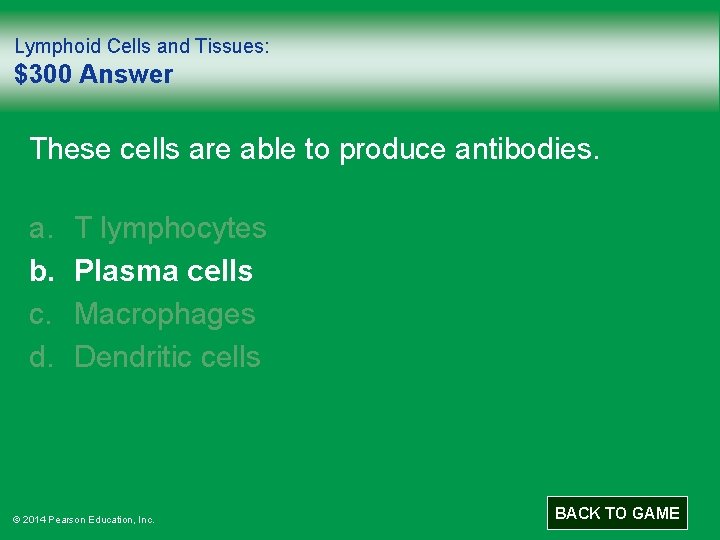The height and width of the screenshot is (540, 720).
Task: Click the letter a. list marker
Action: pyautogui.click(x=40, y=228)
